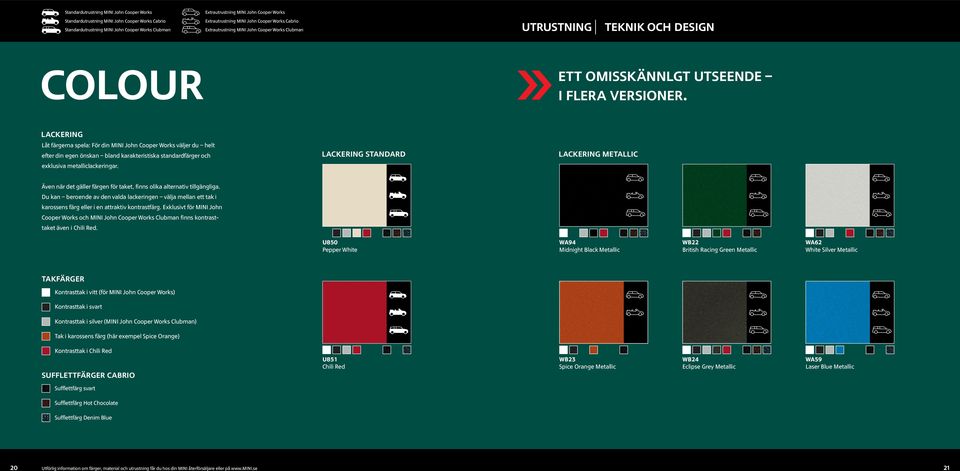Screen dimensions: 960x471
Task: Click the red Kontrasttak i Chili Red square
Action: (46, 352)
